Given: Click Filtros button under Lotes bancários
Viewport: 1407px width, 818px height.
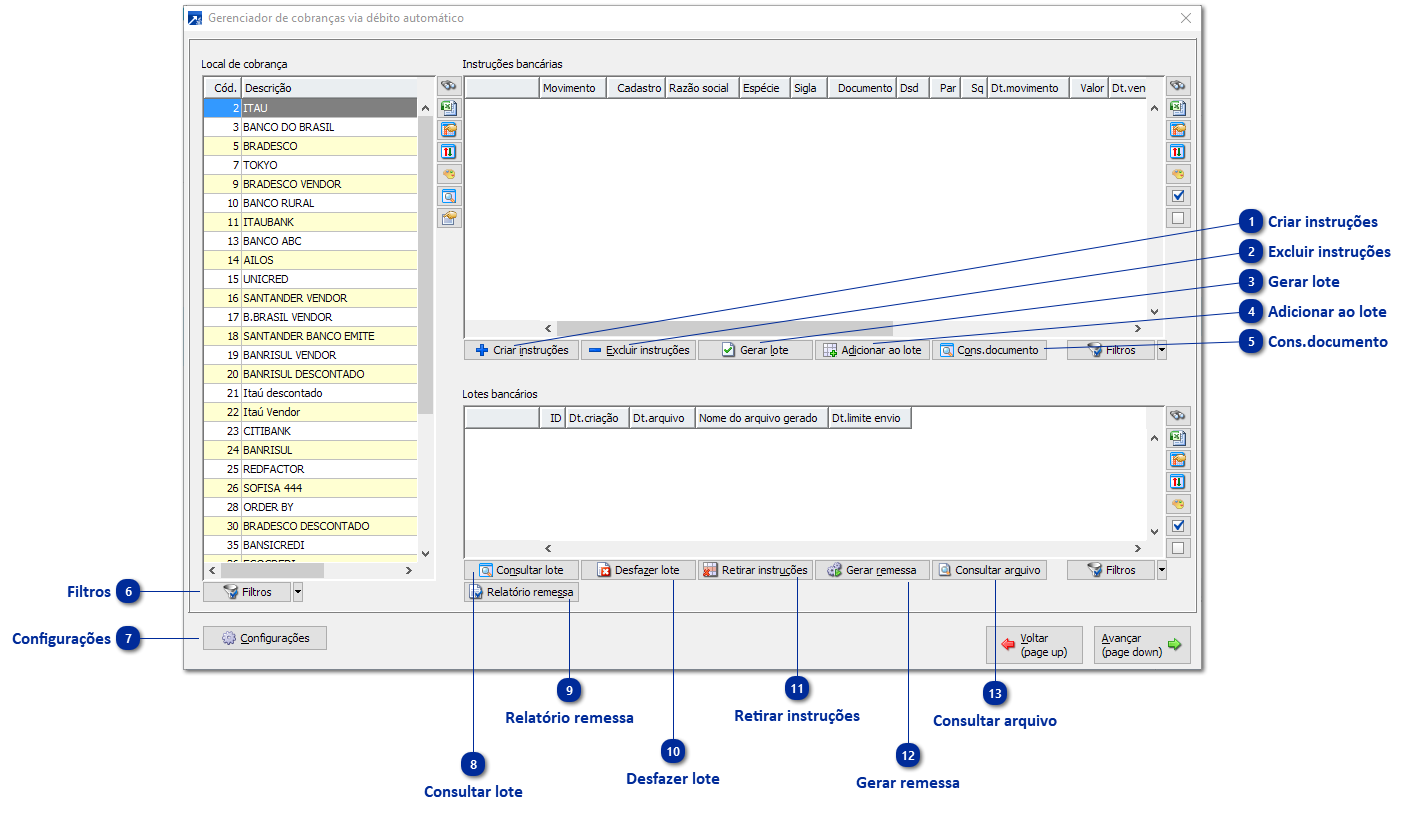Looking at the screenshot, I should 1110,570.
